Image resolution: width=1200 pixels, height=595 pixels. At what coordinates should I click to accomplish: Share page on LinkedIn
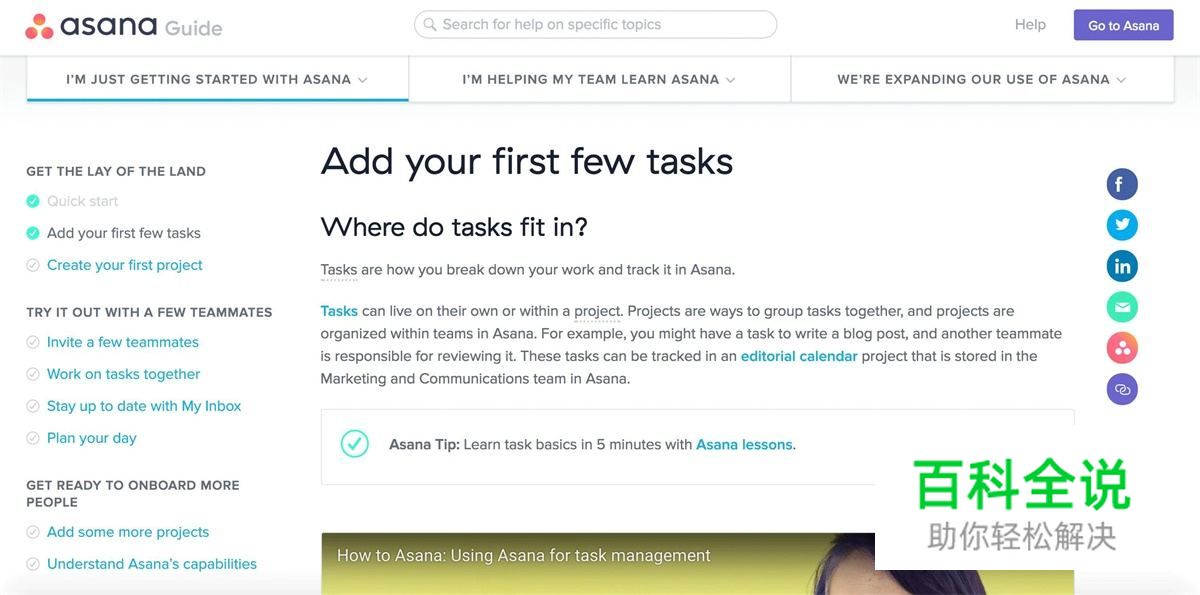pyautogui.click(x=1122, y=266)
